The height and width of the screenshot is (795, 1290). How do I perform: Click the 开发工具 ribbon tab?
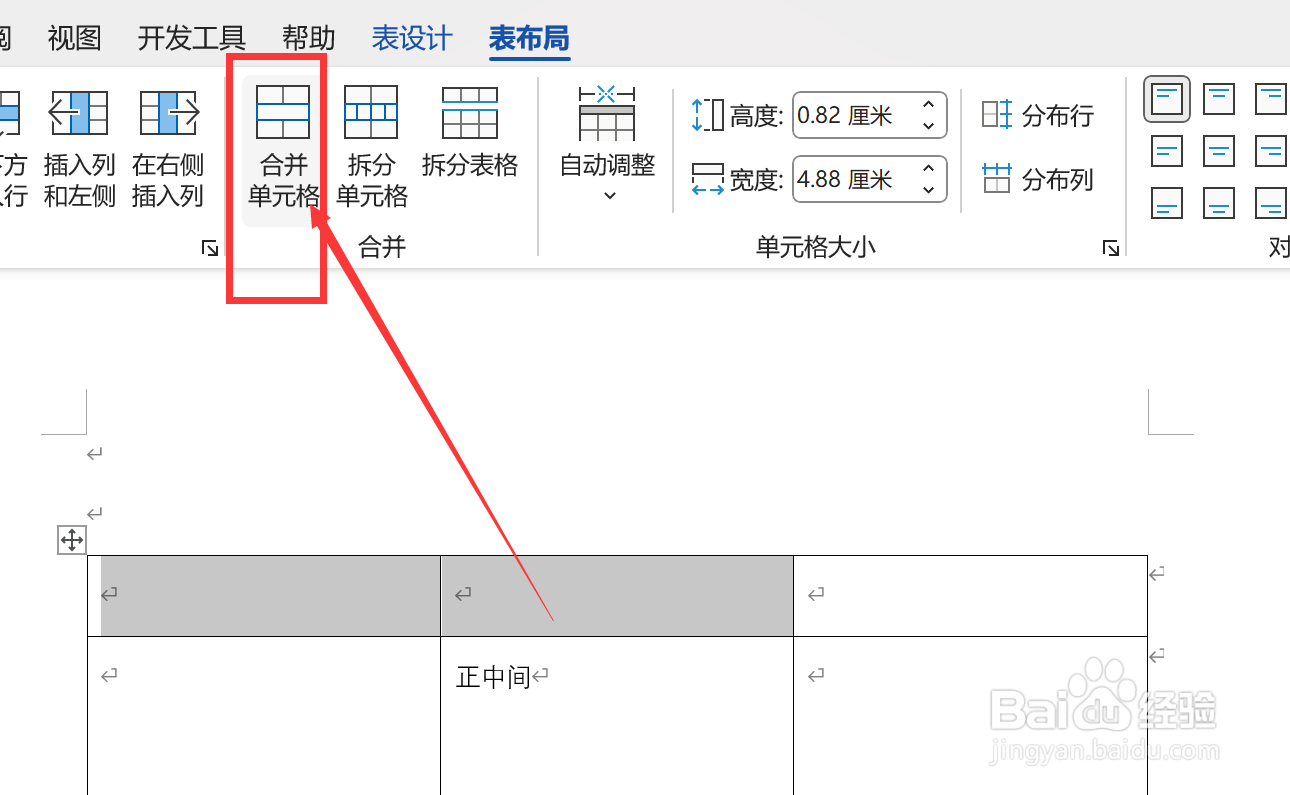(x=190, y=38)
